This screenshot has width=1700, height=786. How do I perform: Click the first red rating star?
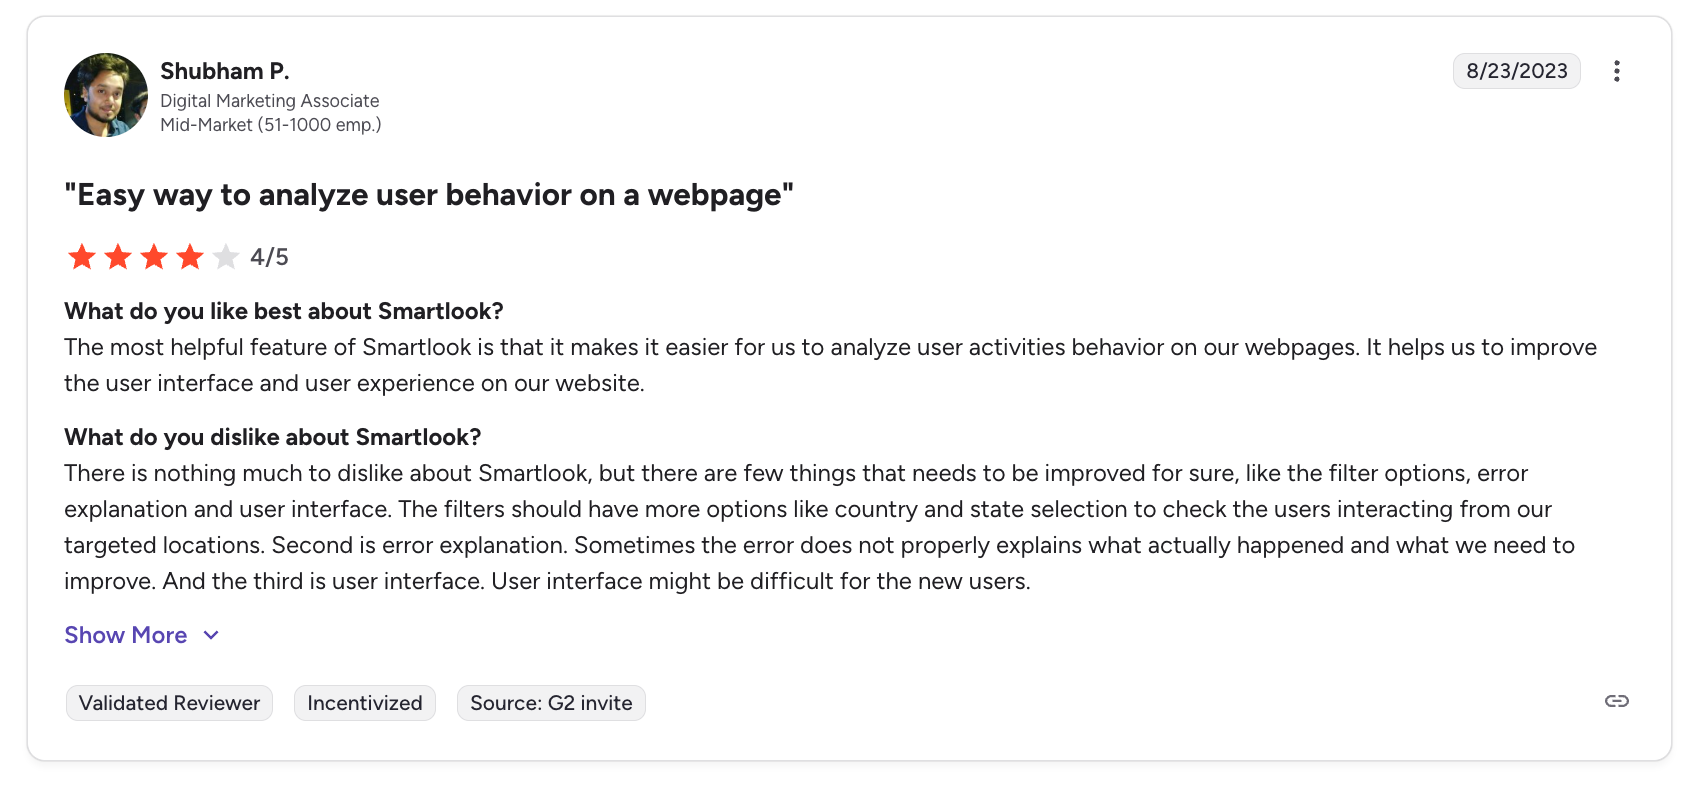(82, 257)
